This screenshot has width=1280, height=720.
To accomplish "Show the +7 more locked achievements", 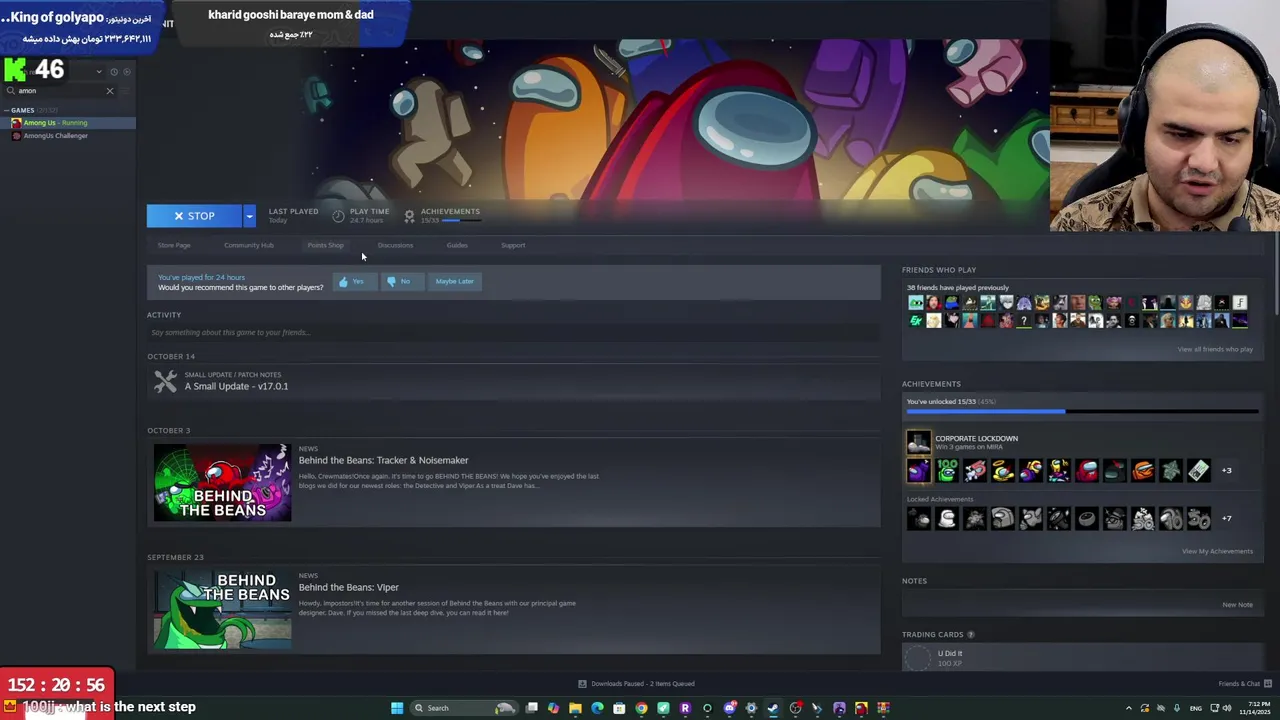I will point(1226,518).
